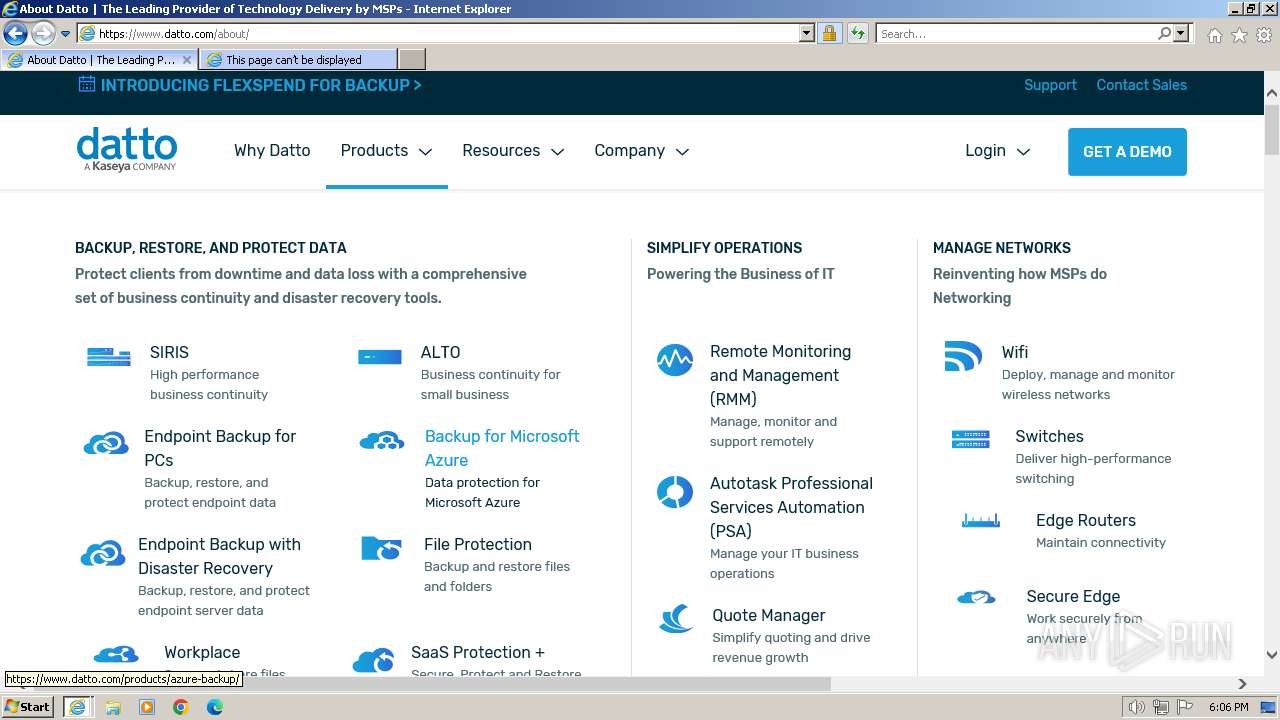This screenshot has height=720, width=1280.
Task: Open the SIRIS product link
Action: pos(169,352)
